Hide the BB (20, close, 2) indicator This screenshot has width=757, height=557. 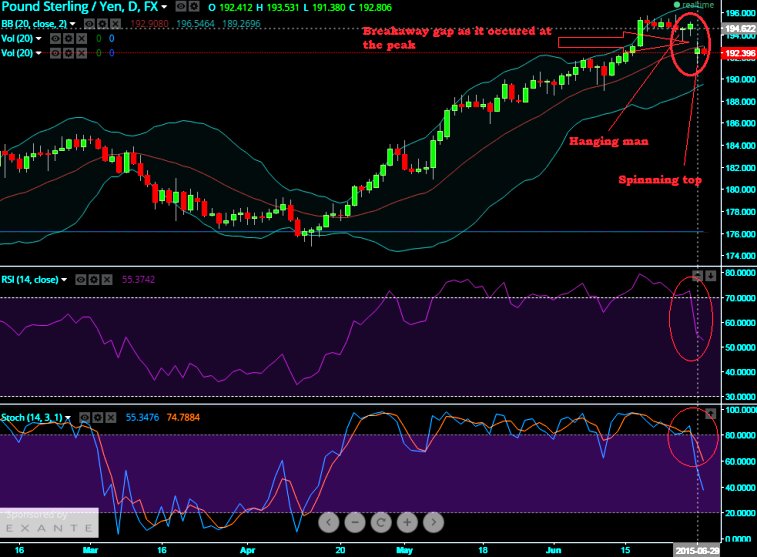(x=90, y=24)
